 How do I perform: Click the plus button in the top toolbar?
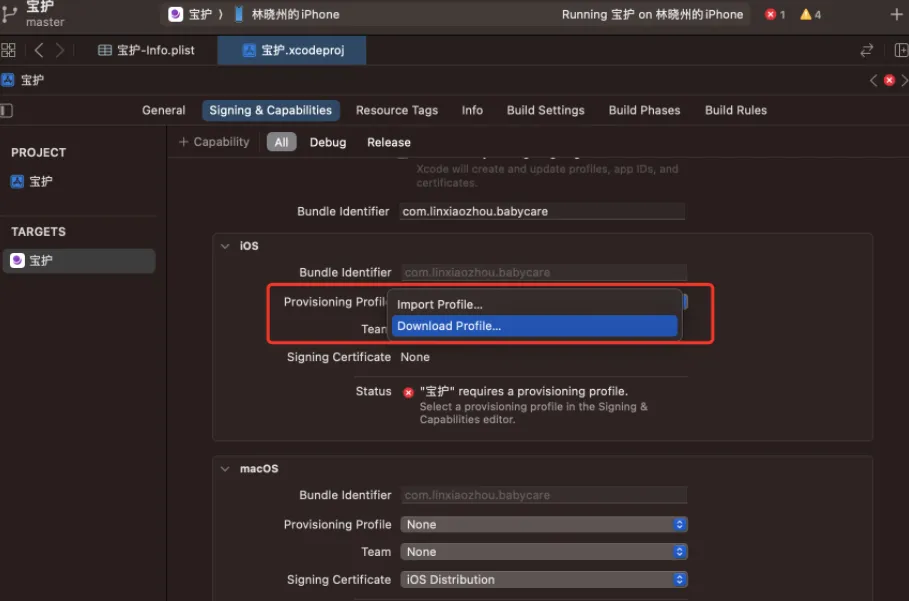(x=896, y=14)
